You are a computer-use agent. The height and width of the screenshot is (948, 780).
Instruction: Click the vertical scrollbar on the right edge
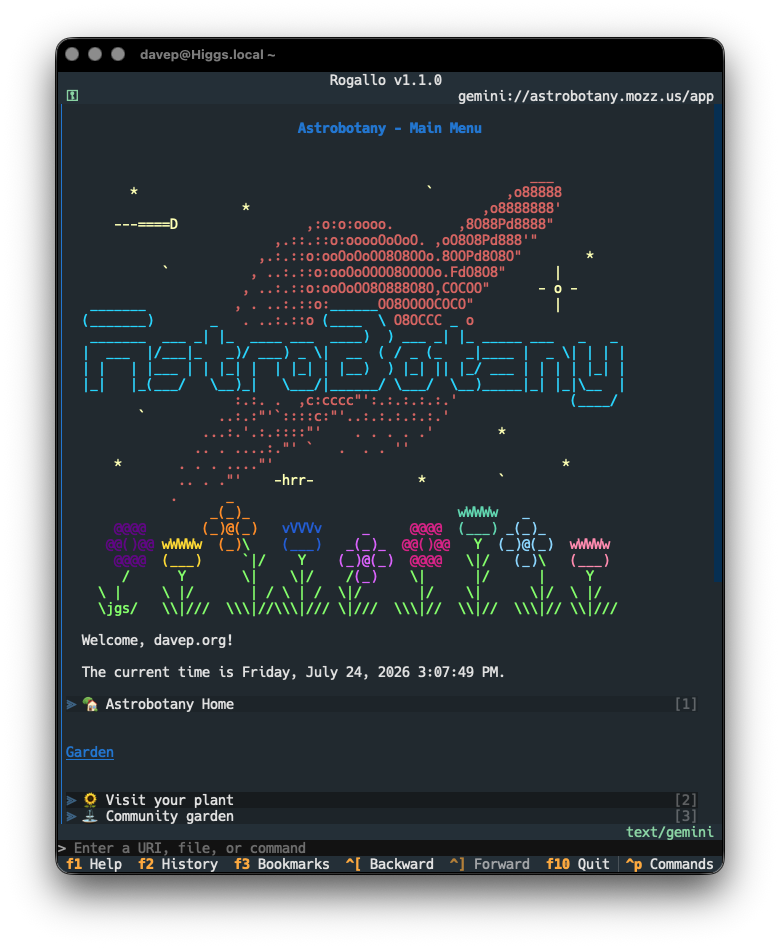pos(718,343)
